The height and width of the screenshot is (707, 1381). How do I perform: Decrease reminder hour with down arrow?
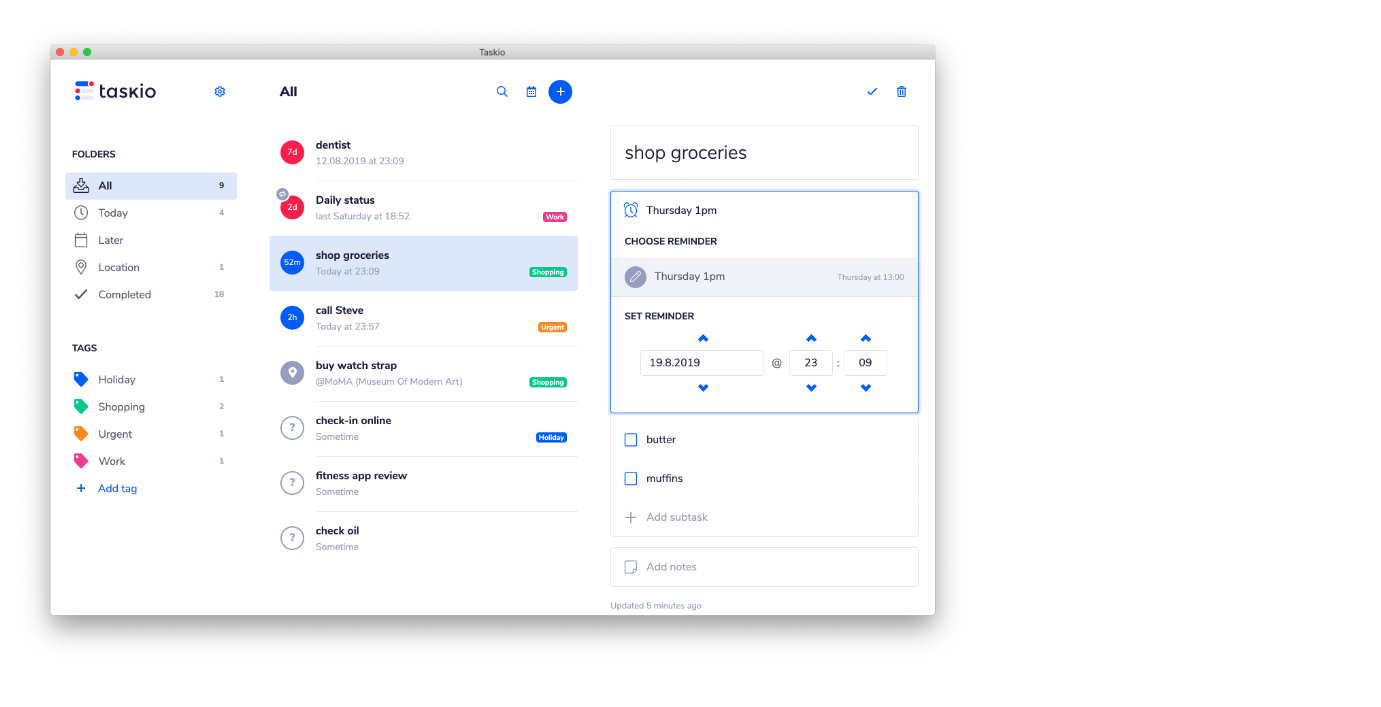(x=811, y=388)
